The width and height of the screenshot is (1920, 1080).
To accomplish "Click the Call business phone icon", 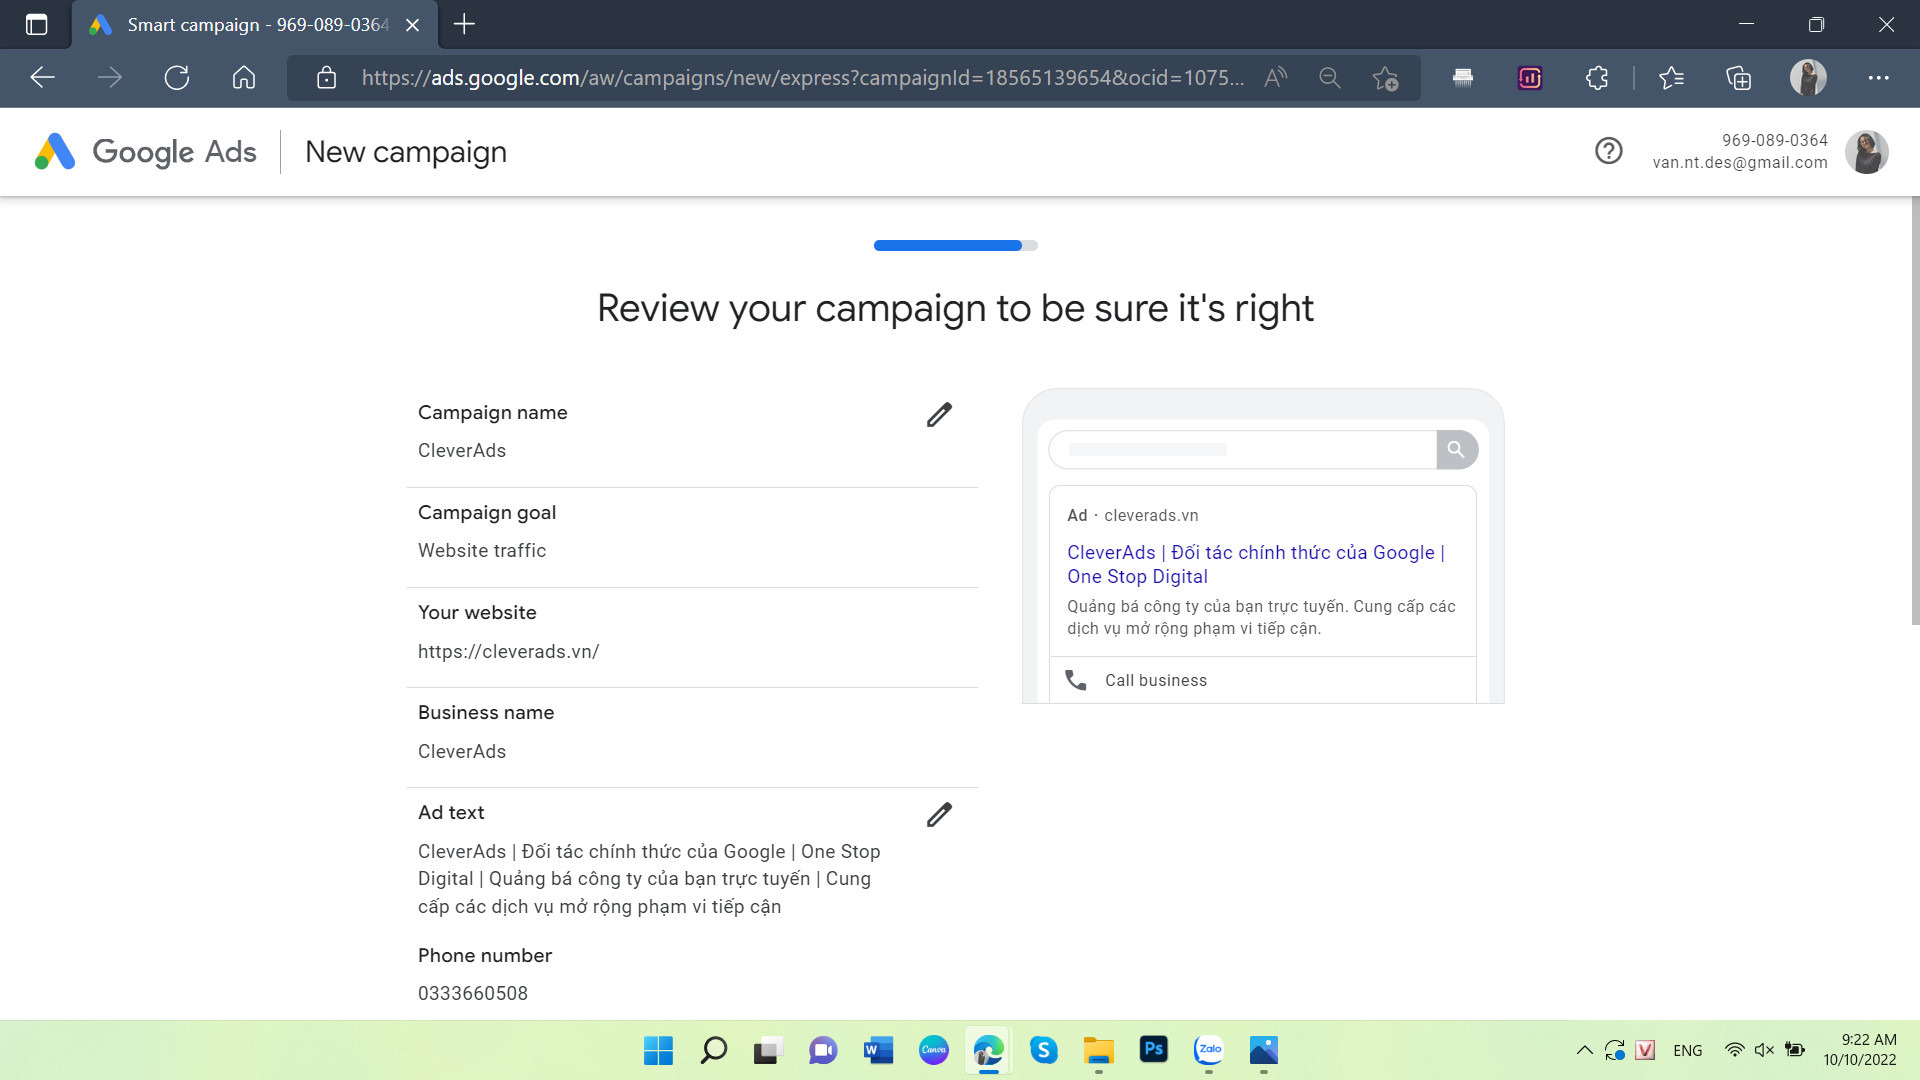I will (x=1076, y=680).
